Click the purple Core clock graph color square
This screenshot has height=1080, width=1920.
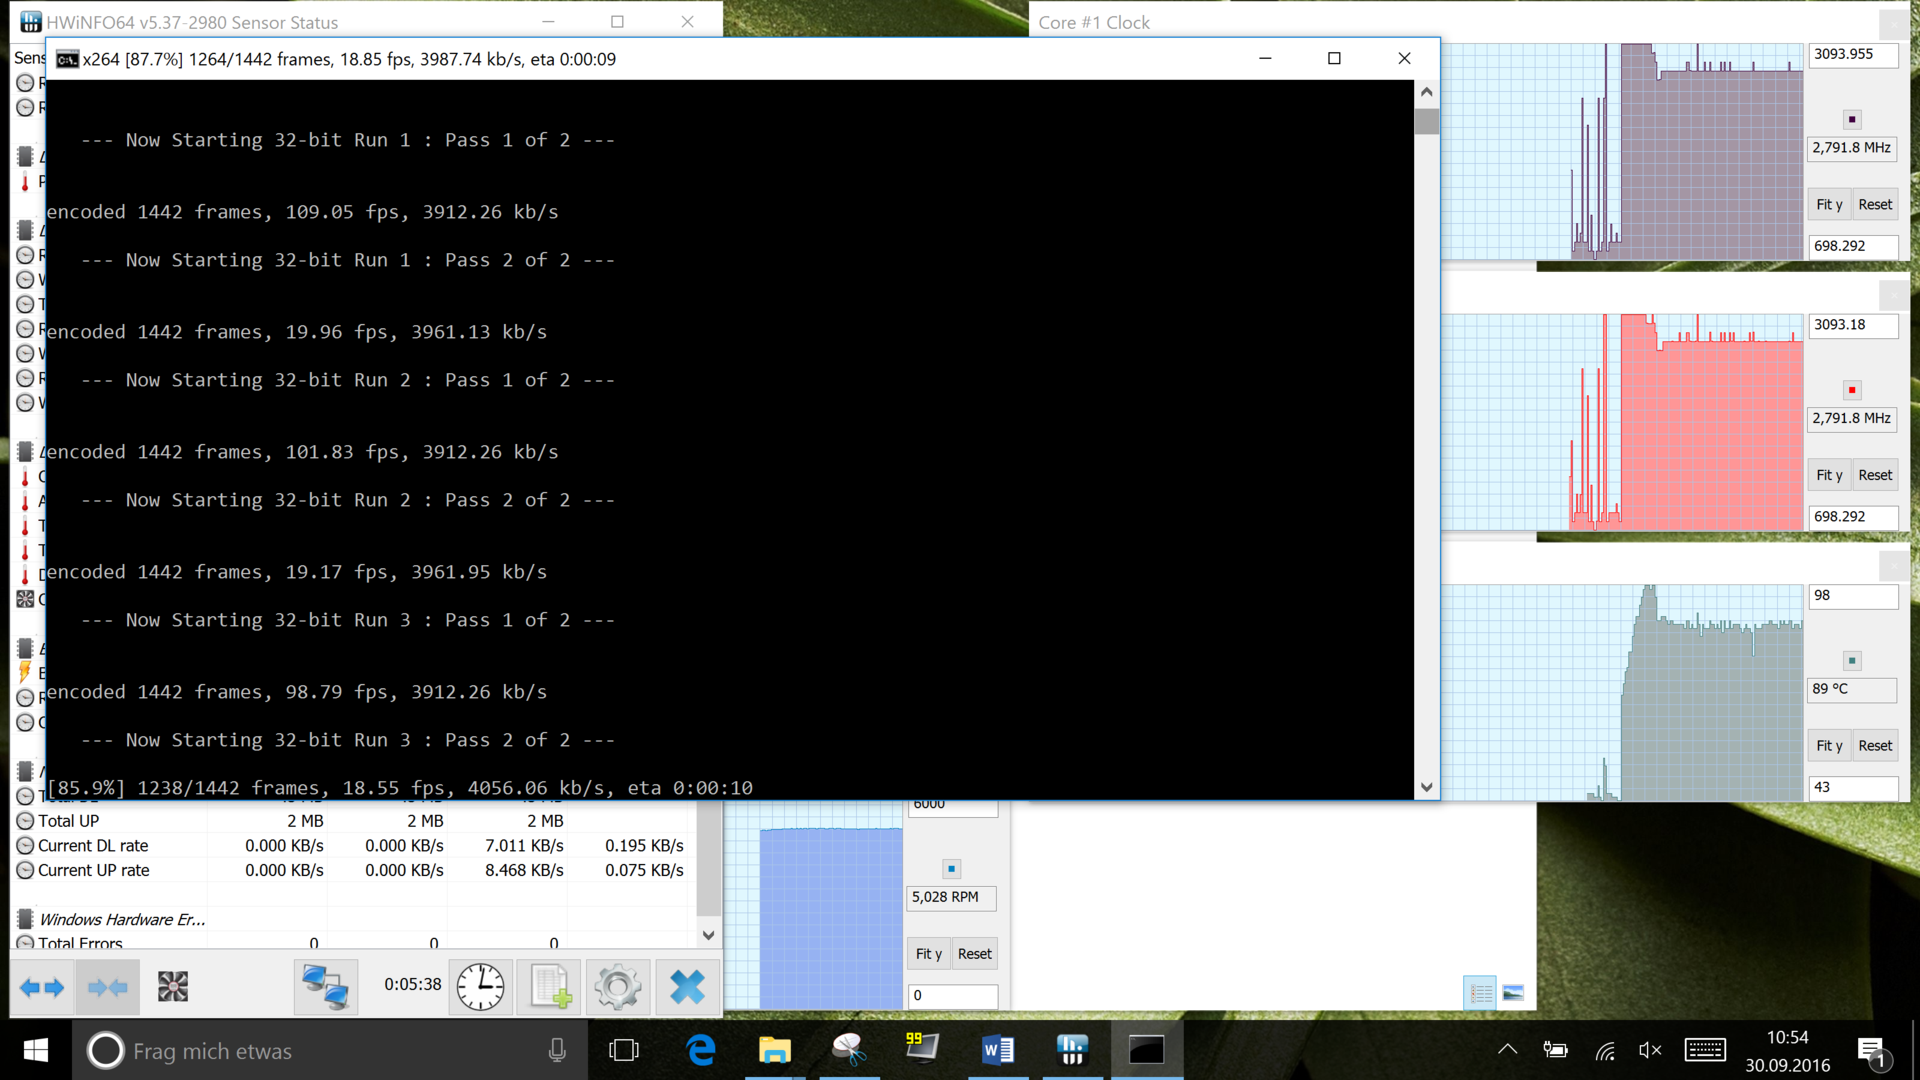coord(1852,120)
